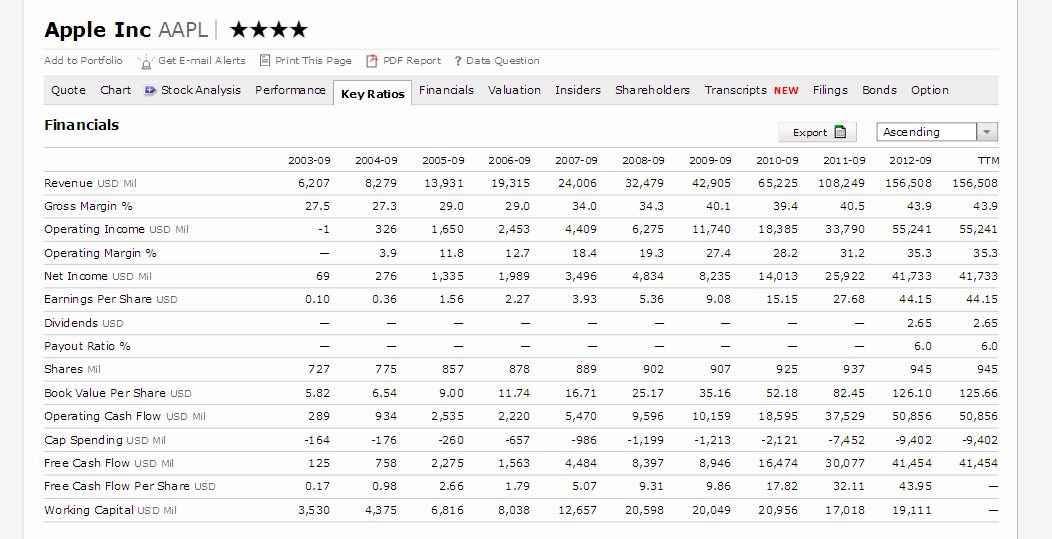The image size is (1052, 539).
Task: Switch to the Financials tab
Action: click(446, 90)
